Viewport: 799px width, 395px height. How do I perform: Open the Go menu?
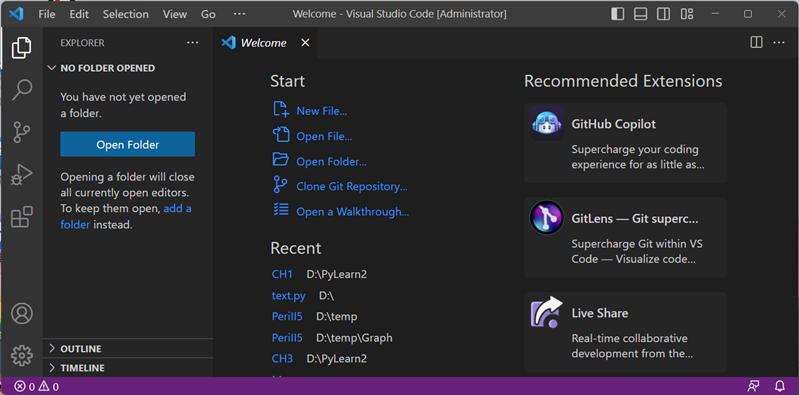pyautogui.click(x=208, y=14)
